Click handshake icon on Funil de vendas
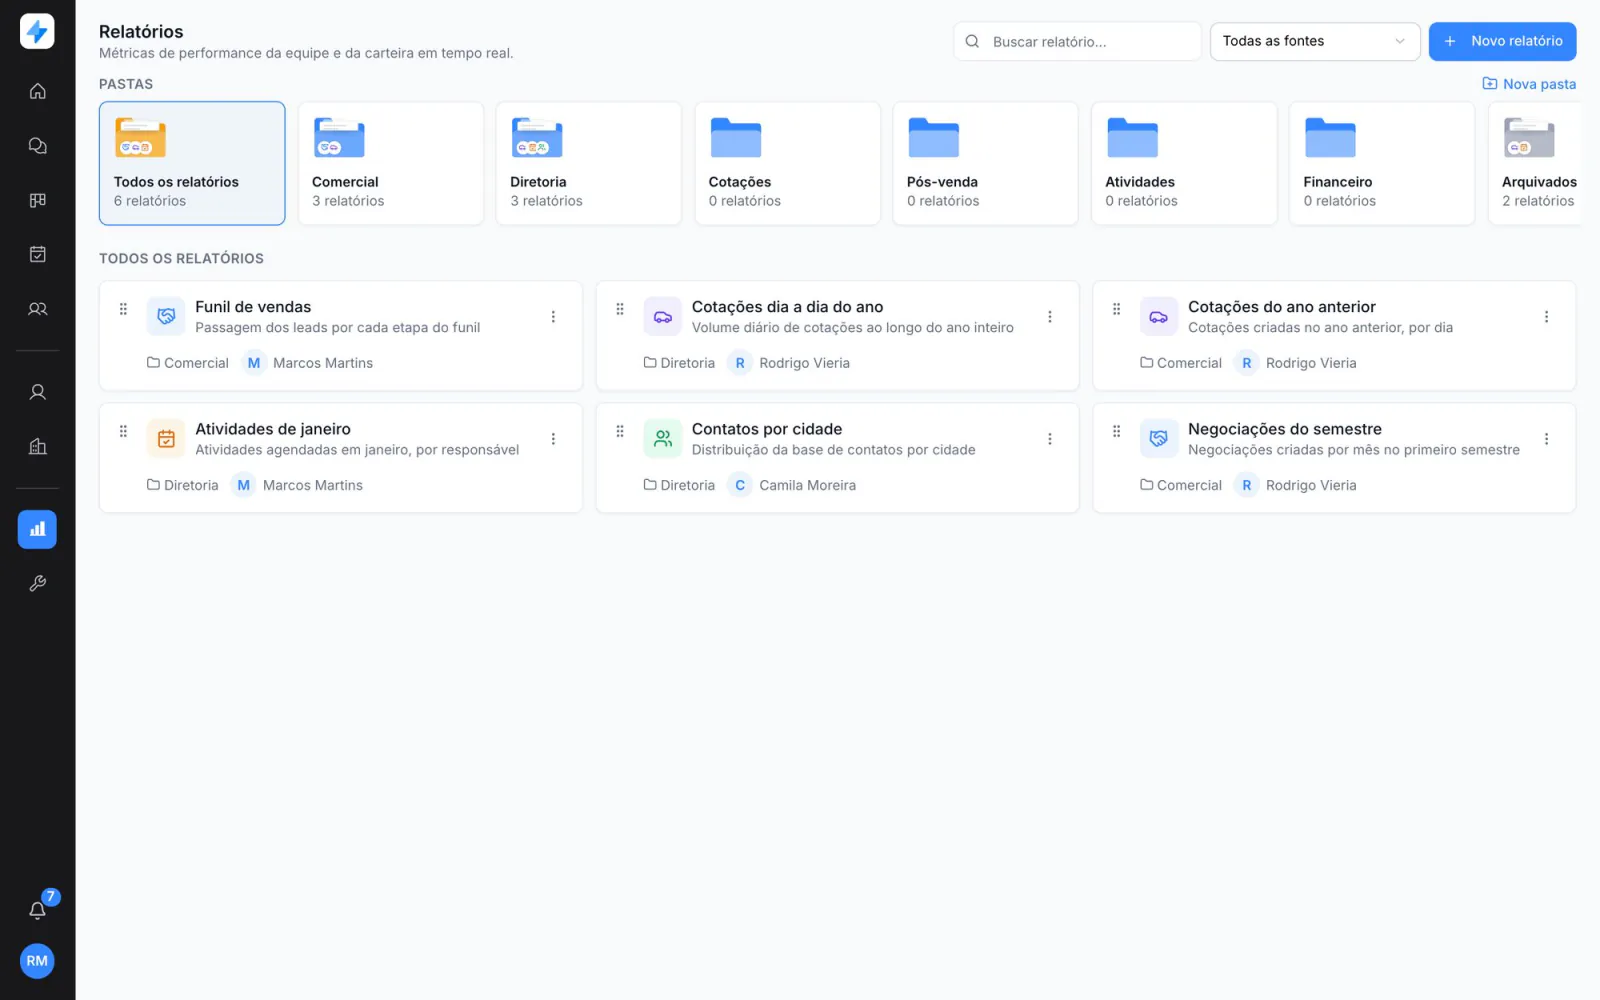1600x1000 pixels. [x=166, y=317]
